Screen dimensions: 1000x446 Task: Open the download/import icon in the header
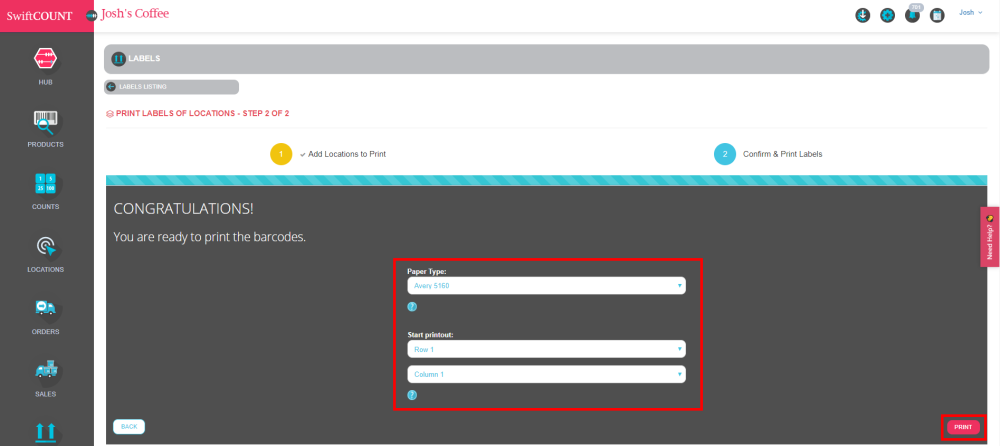(x=862, y=15)
